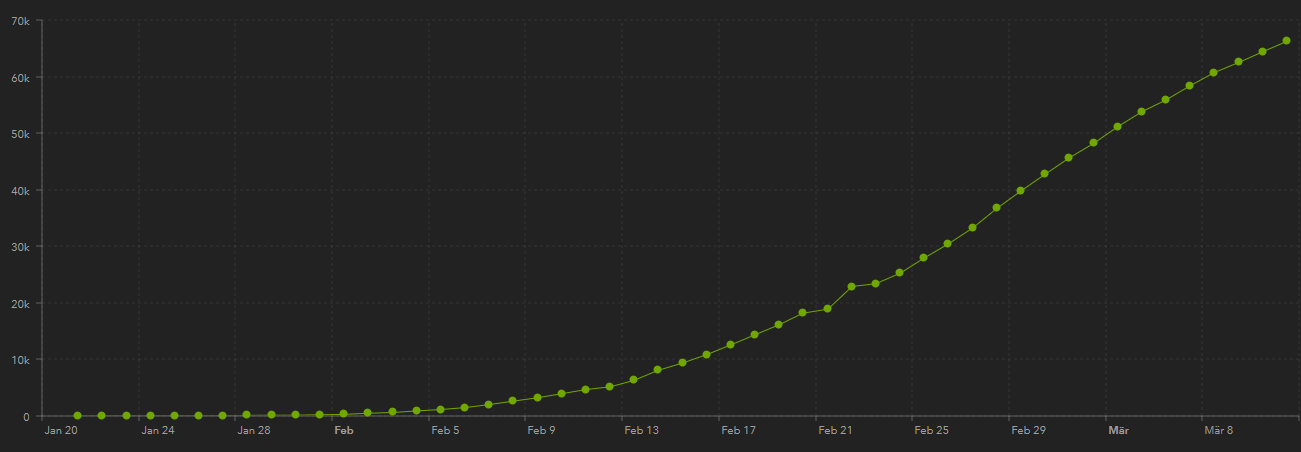Select the bold 'Feb' month label
The height and width of the screenshot is (452, 1301).
pyautogui.click(x=344, y=431)
